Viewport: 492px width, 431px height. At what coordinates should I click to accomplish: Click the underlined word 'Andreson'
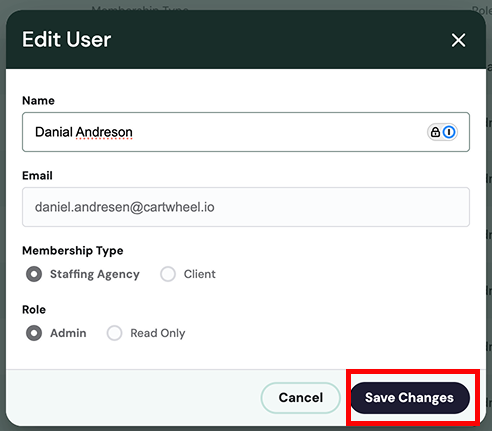pos(104,132)
